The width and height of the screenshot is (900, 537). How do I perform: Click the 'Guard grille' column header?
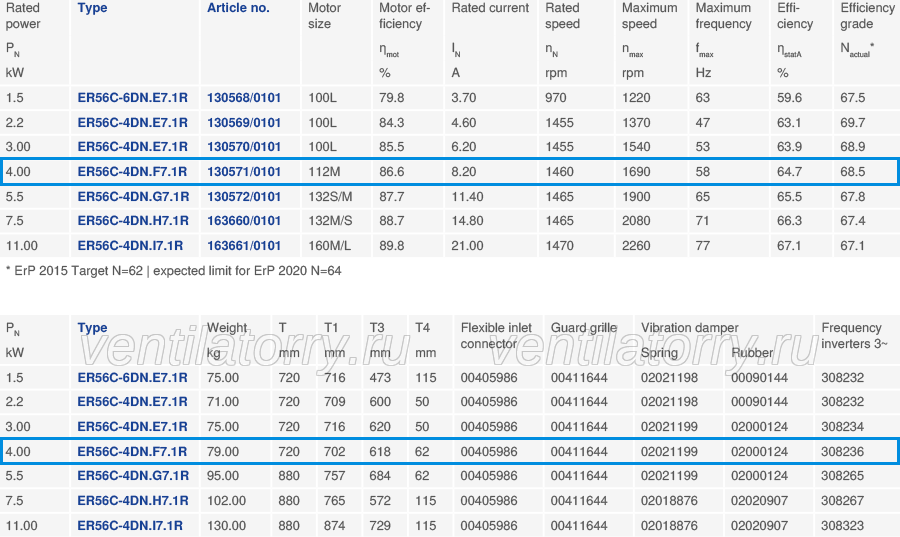click(584, 328)
